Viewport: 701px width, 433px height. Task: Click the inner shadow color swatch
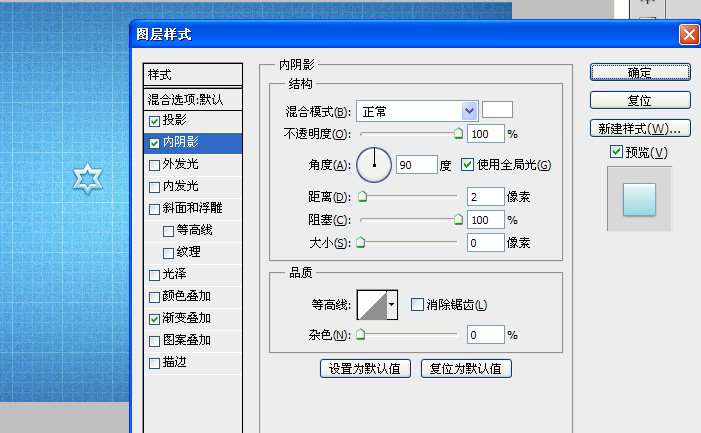pyautogui.click(x=497, y=109)
